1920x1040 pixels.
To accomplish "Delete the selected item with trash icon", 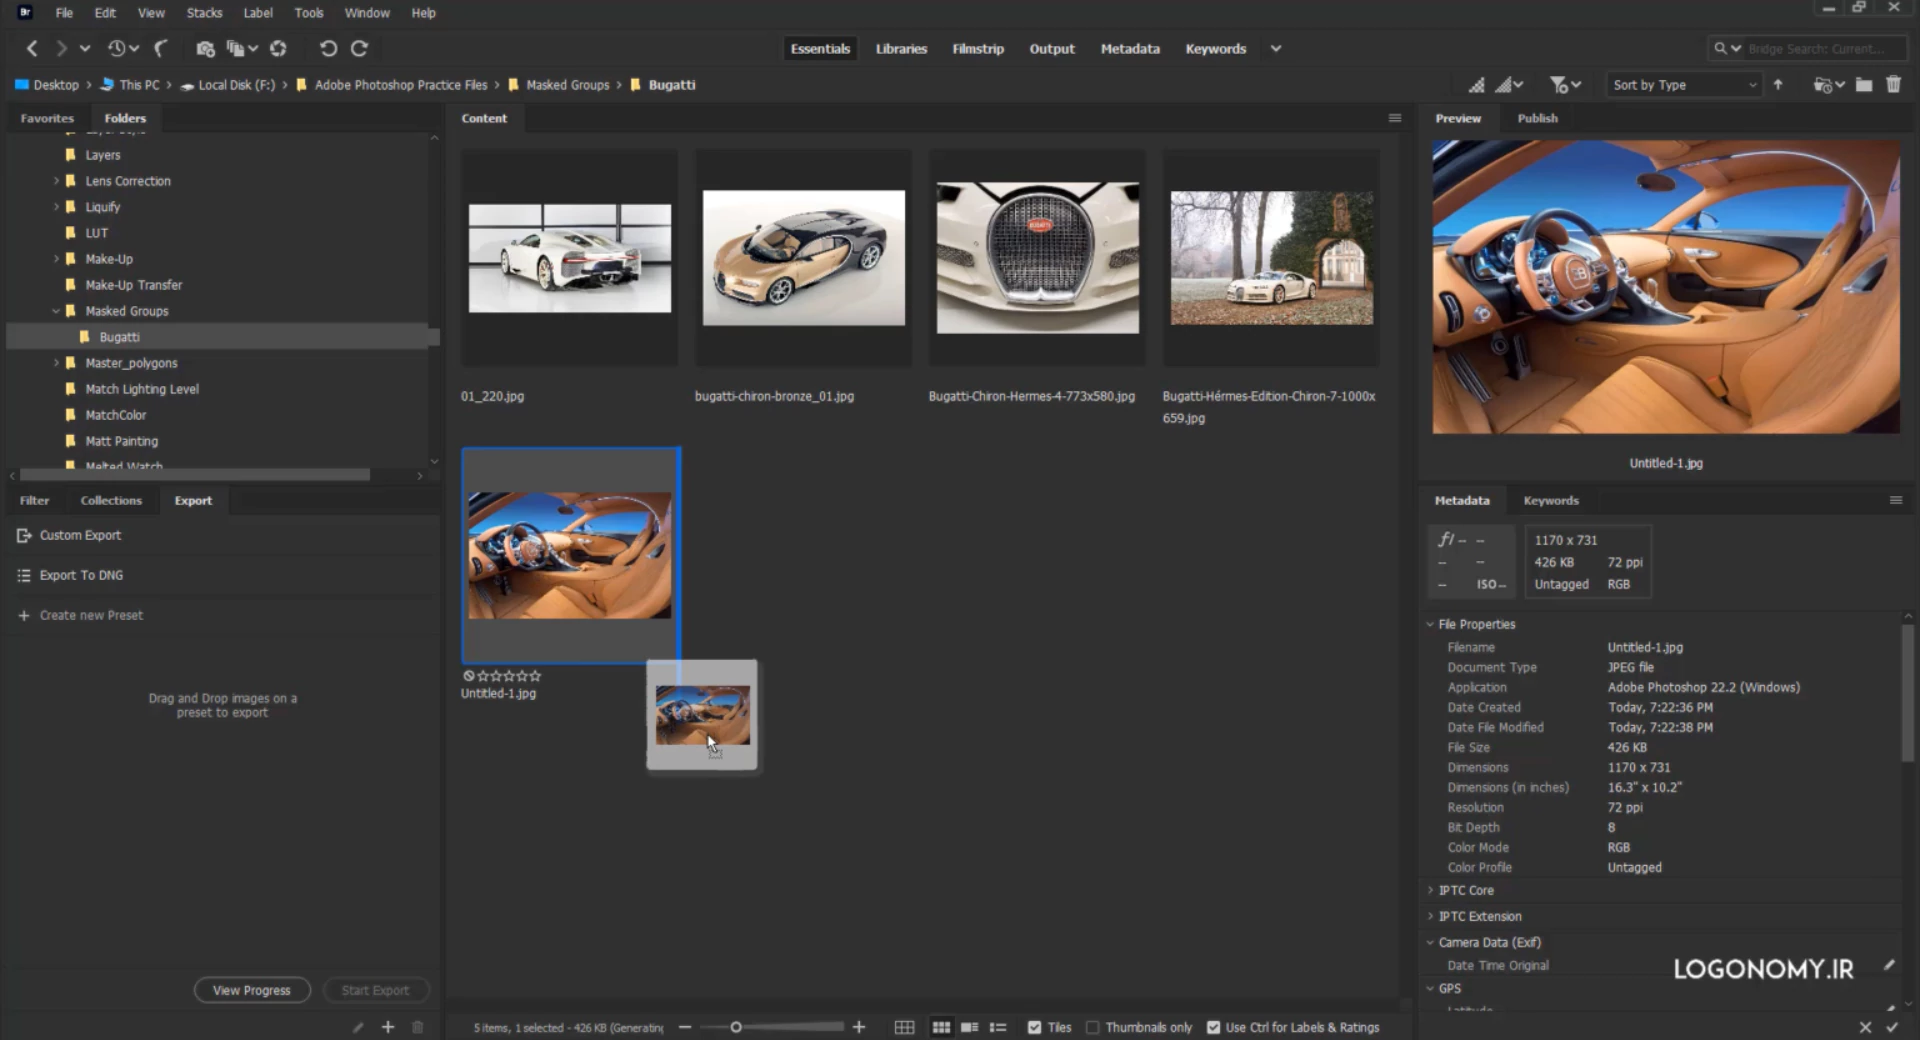I will [x=1893, y=85].
